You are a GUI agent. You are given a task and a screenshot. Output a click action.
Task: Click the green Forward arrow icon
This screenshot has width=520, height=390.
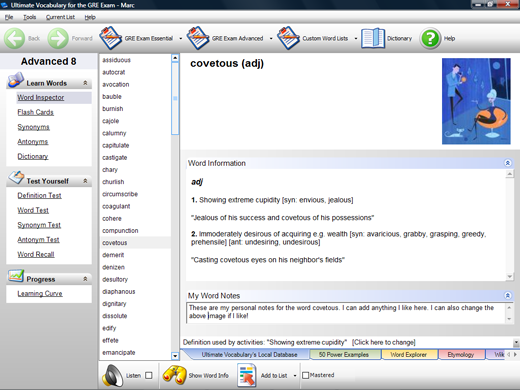(58, 38)
